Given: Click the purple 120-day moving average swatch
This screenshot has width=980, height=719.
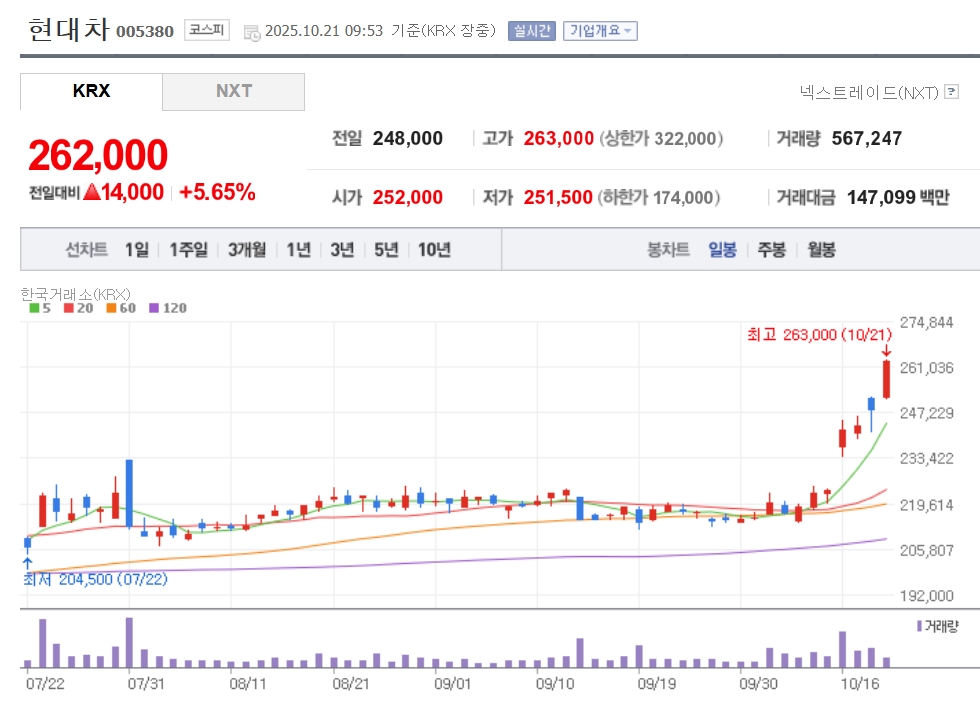Looking at the screenshot, I should [x=154, y=308].
